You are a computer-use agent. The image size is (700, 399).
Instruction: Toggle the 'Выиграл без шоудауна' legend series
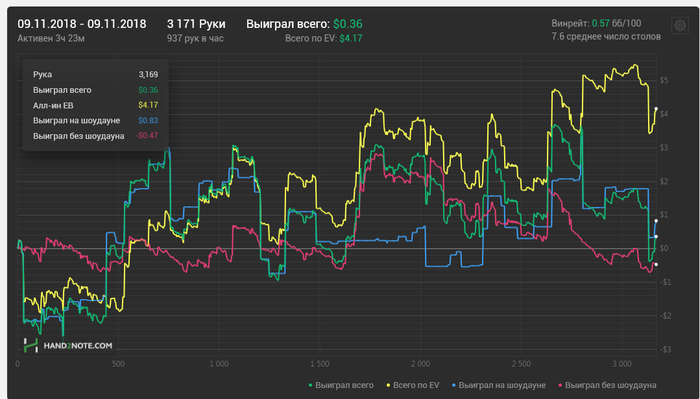click(x=607, y=385)
